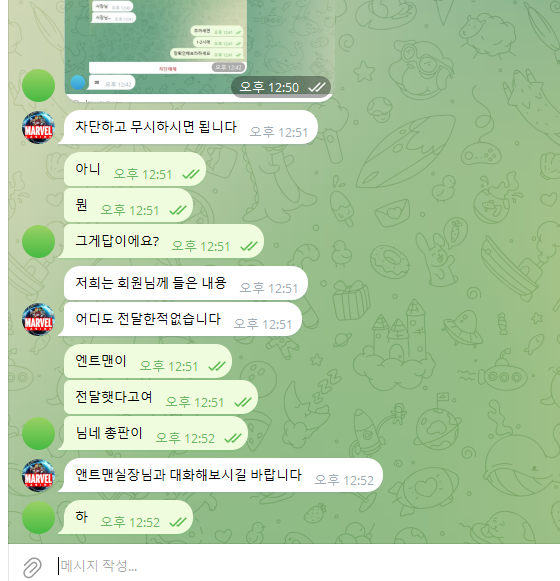Click the paperclip attach file icon
560x581 pixels.
[x=32, y=567]
